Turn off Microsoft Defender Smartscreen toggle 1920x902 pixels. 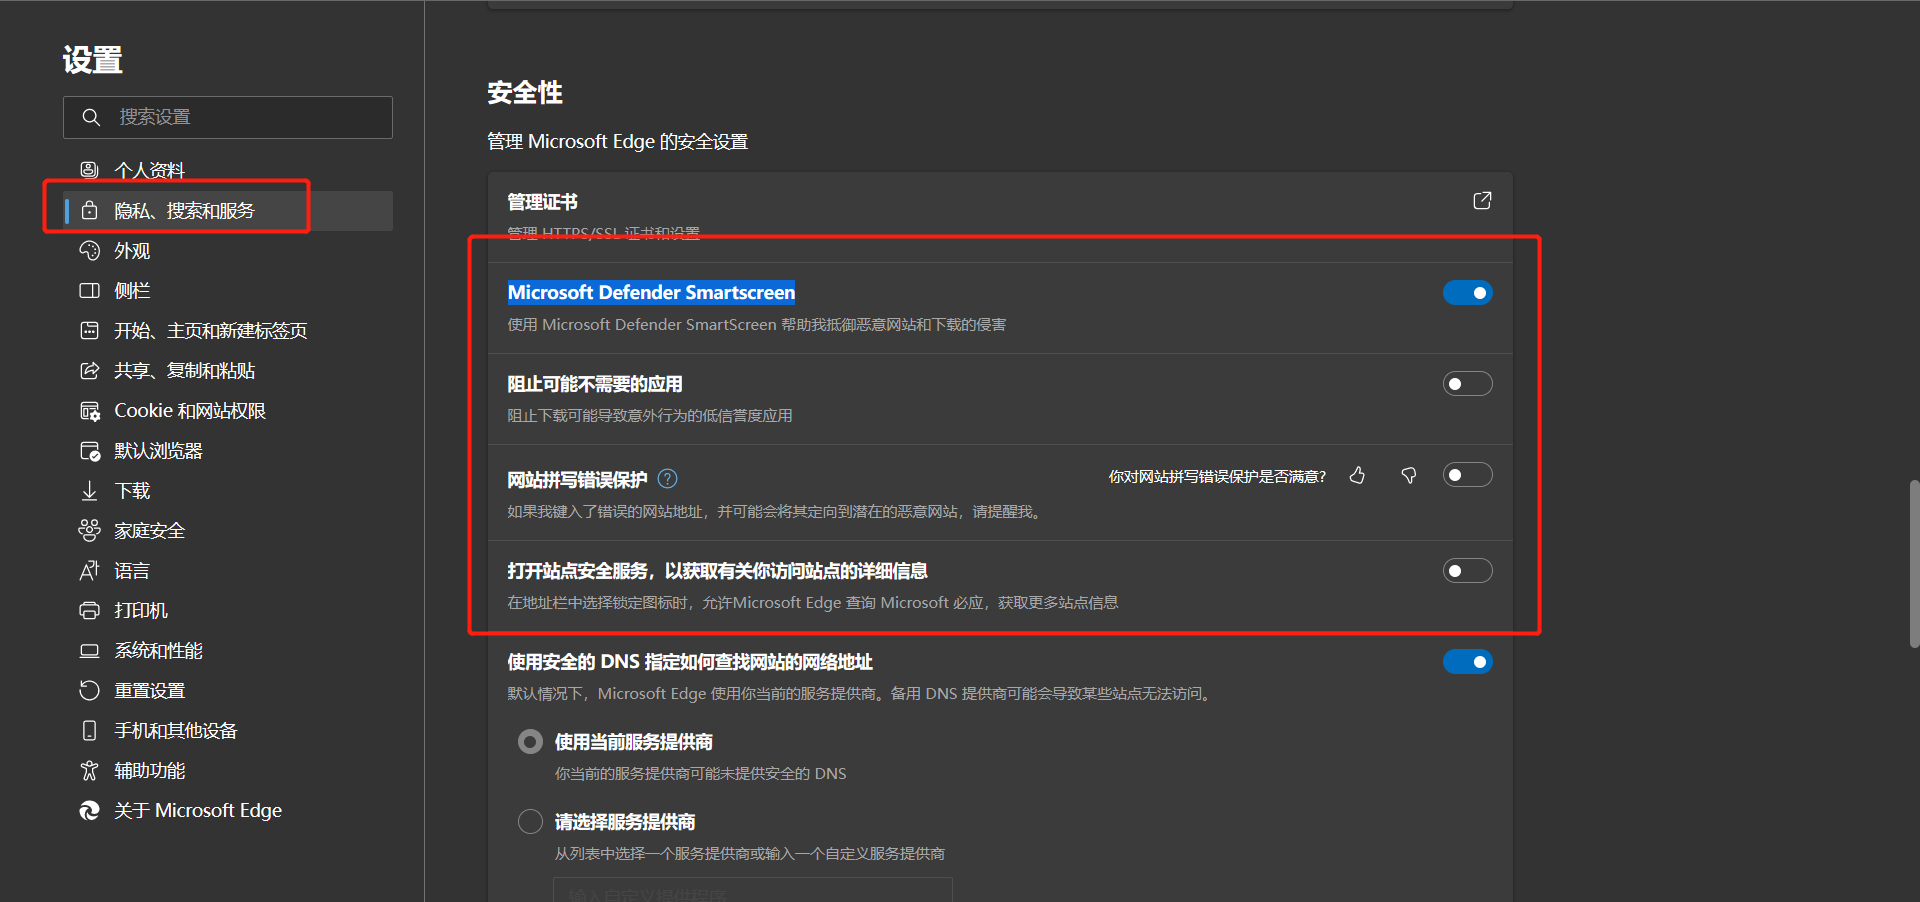pyautogui.click(x=1467, y=293)
